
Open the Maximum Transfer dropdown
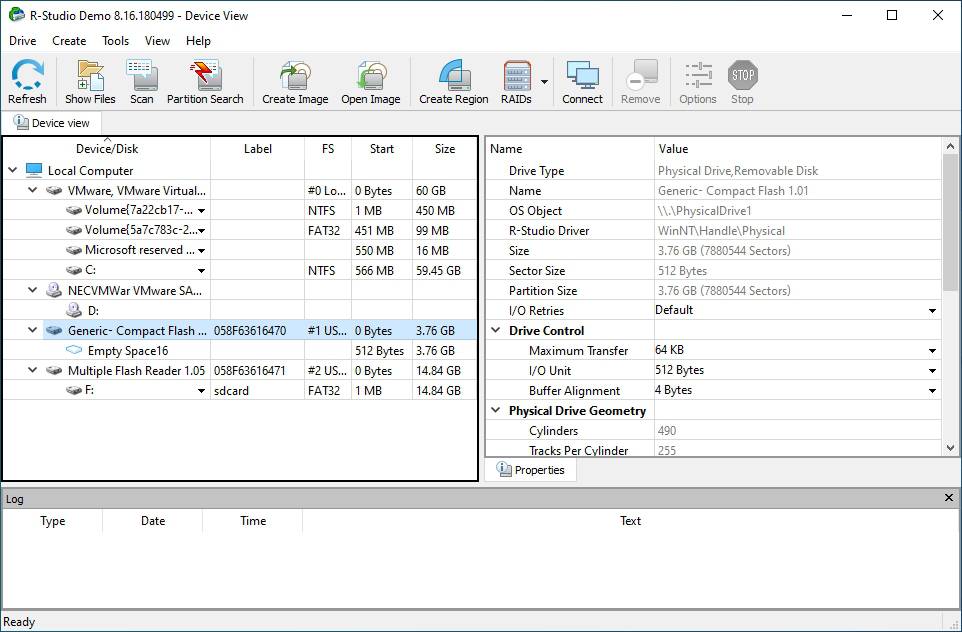pos(932,351)
